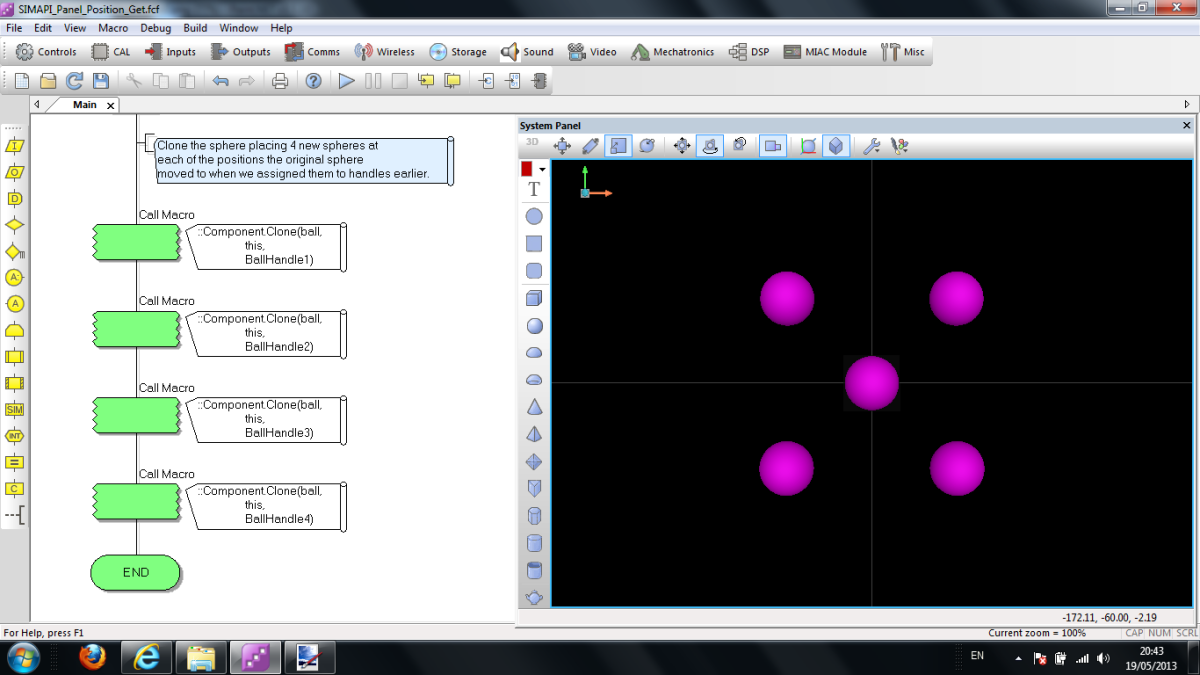This screenshot has width=1200, height=675.
Task: Select the Calculation icon in flowchart toolbar
Action: click(x=15, y=462)
